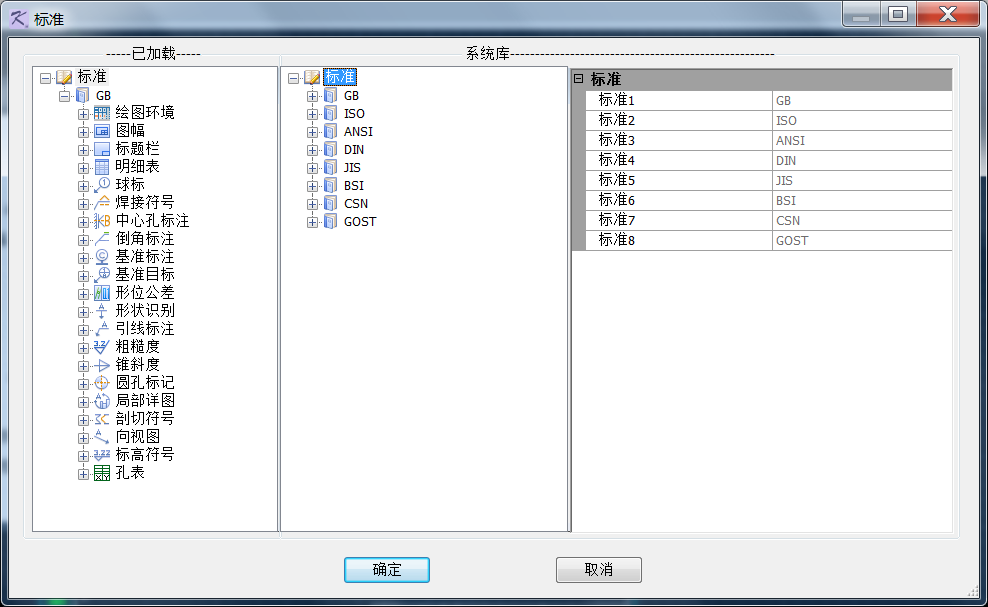Expand the system library DIN node
This screenshot has width=988, height=607.
coord(312,151)
